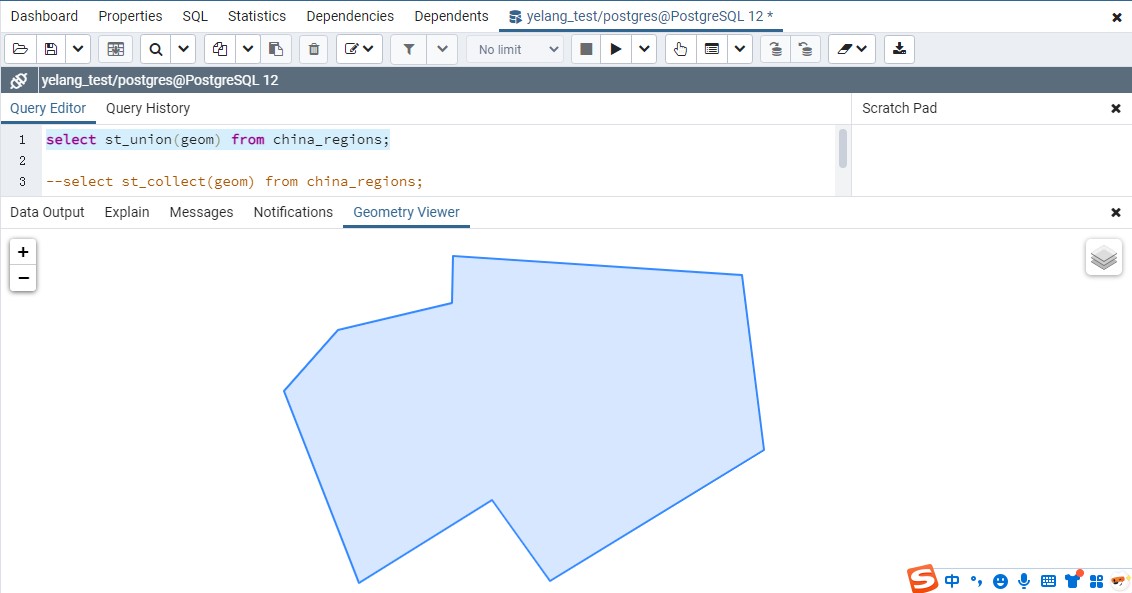Open the No limit rows dropdown
The width and height of the screenshot is (1132, 593).
pyautogui.click(x=516, y=49)
